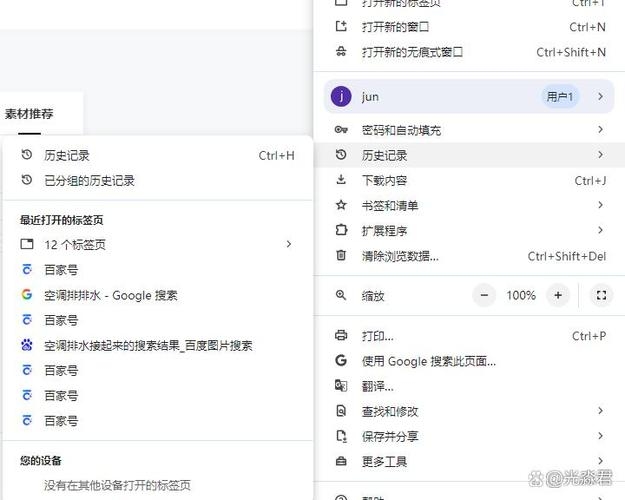Click the window icon beside 12 个标签页
This screenshot has height=500, width=625.
coord(27,244)
